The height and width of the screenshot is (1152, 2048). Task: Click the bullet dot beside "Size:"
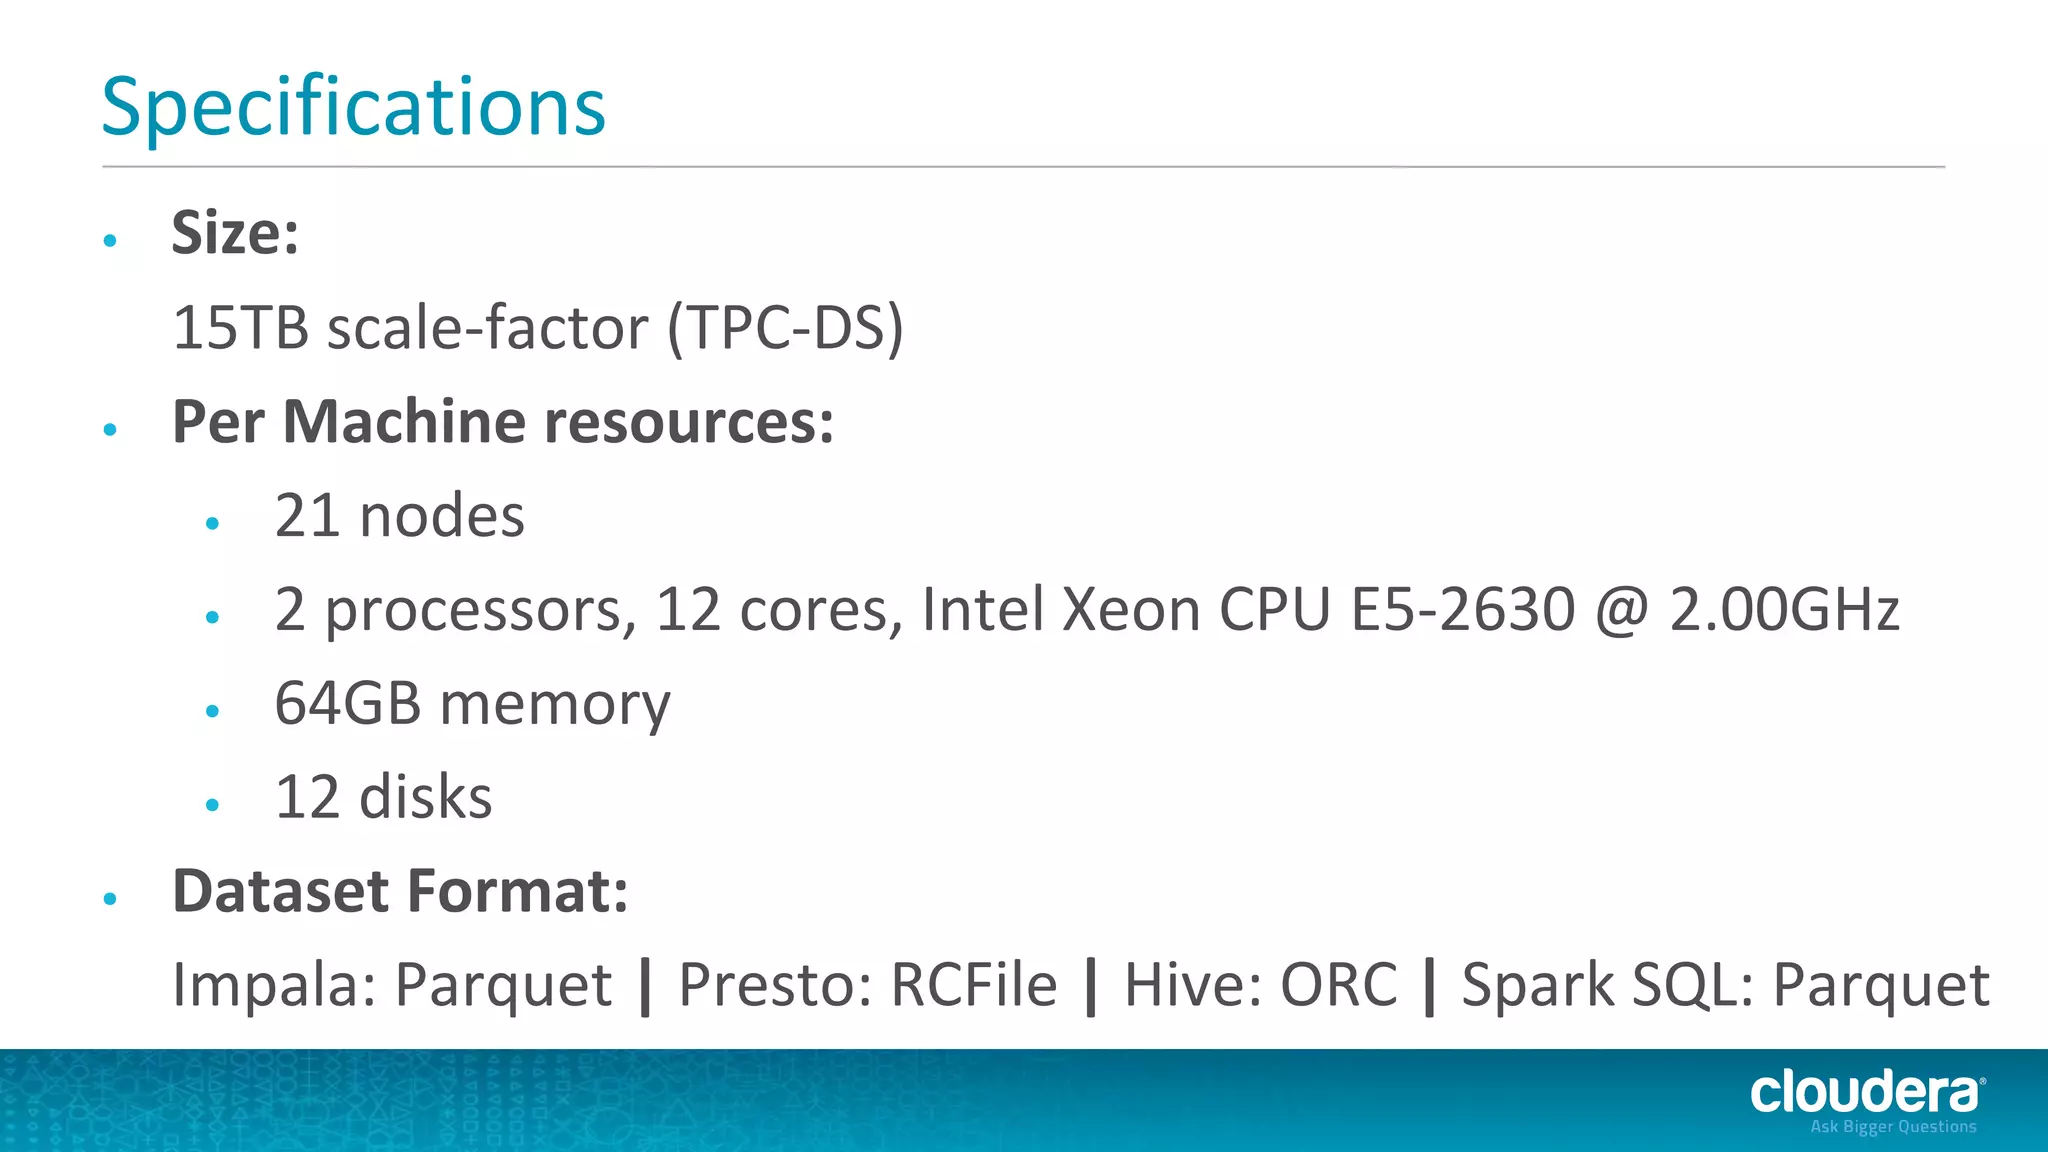pos(110,240)
